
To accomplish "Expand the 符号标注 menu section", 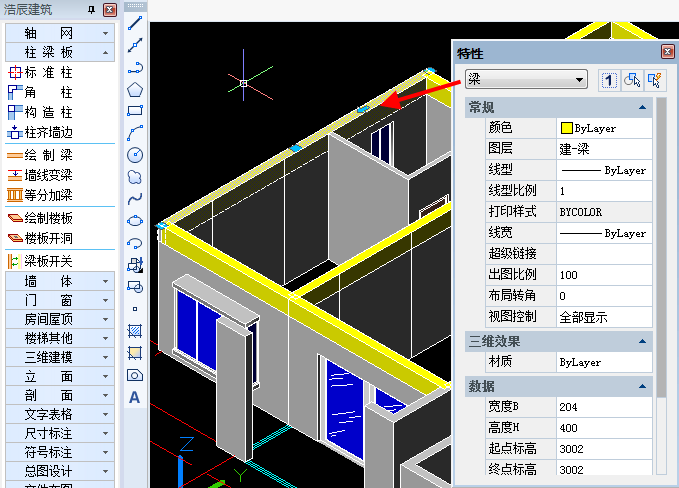I will 60,452.
